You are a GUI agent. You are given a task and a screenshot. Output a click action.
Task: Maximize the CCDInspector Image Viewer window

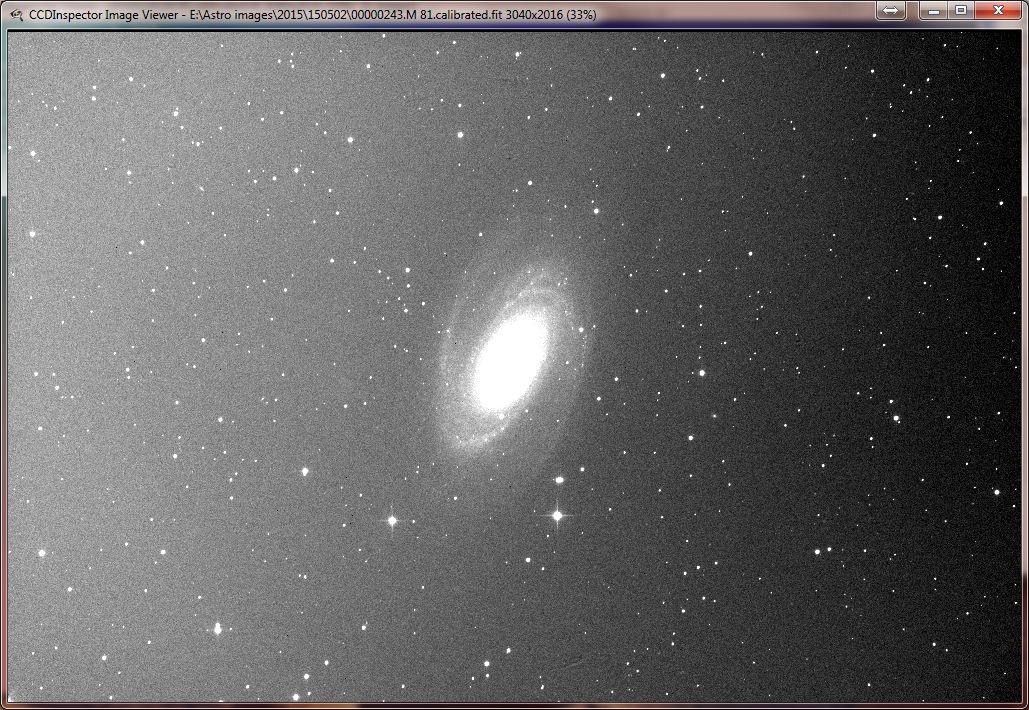(961, 10)
